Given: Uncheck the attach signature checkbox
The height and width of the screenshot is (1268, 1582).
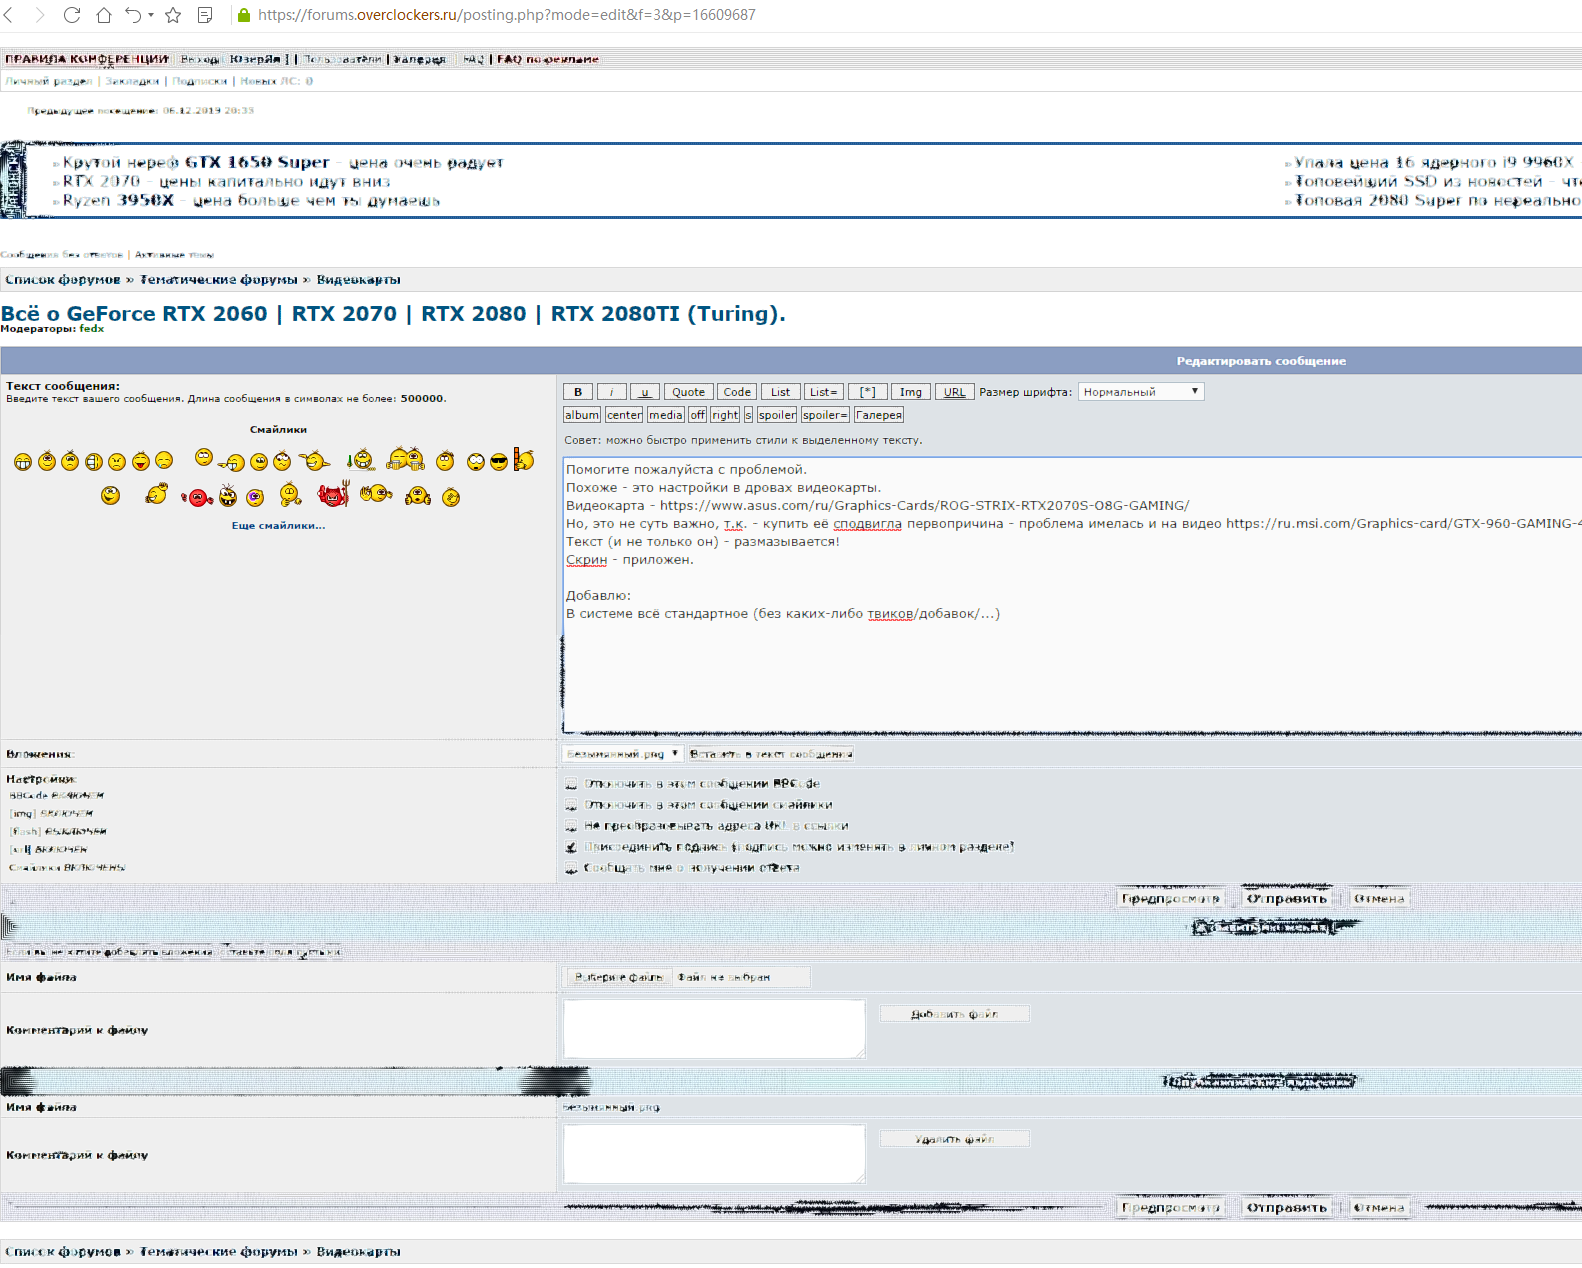Looking at the screenshot, I should (571, 847).
